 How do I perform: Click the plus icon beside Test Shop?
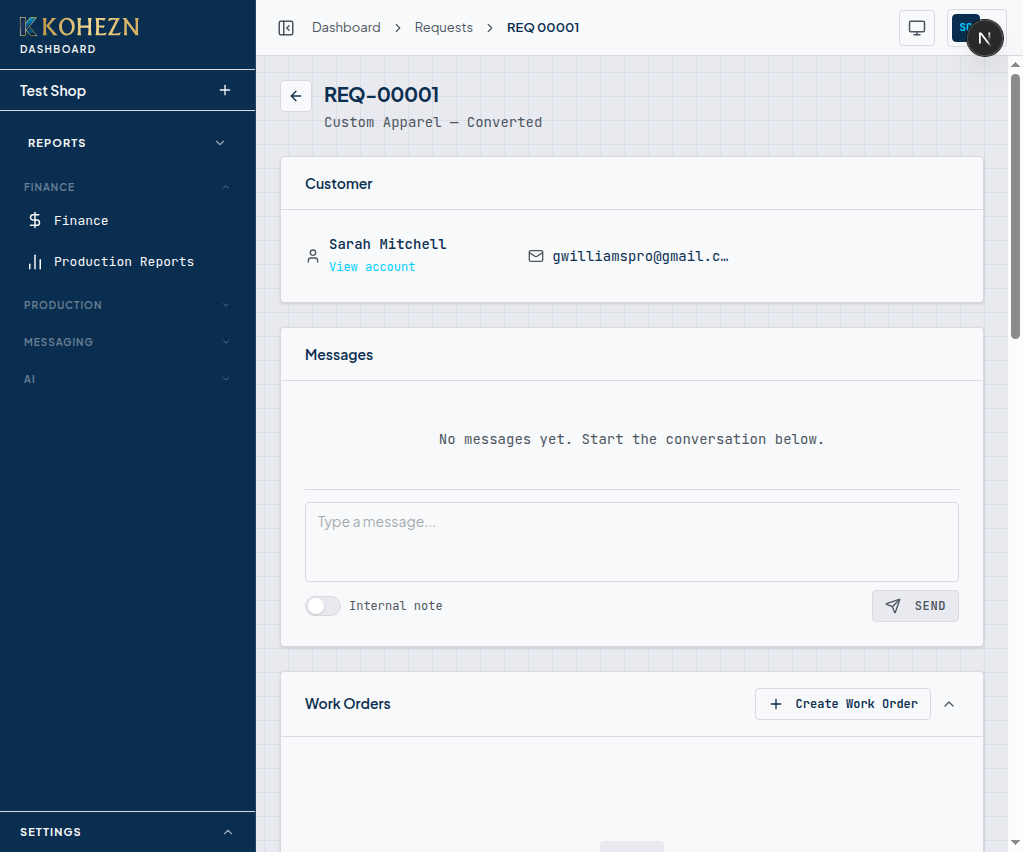225,90
